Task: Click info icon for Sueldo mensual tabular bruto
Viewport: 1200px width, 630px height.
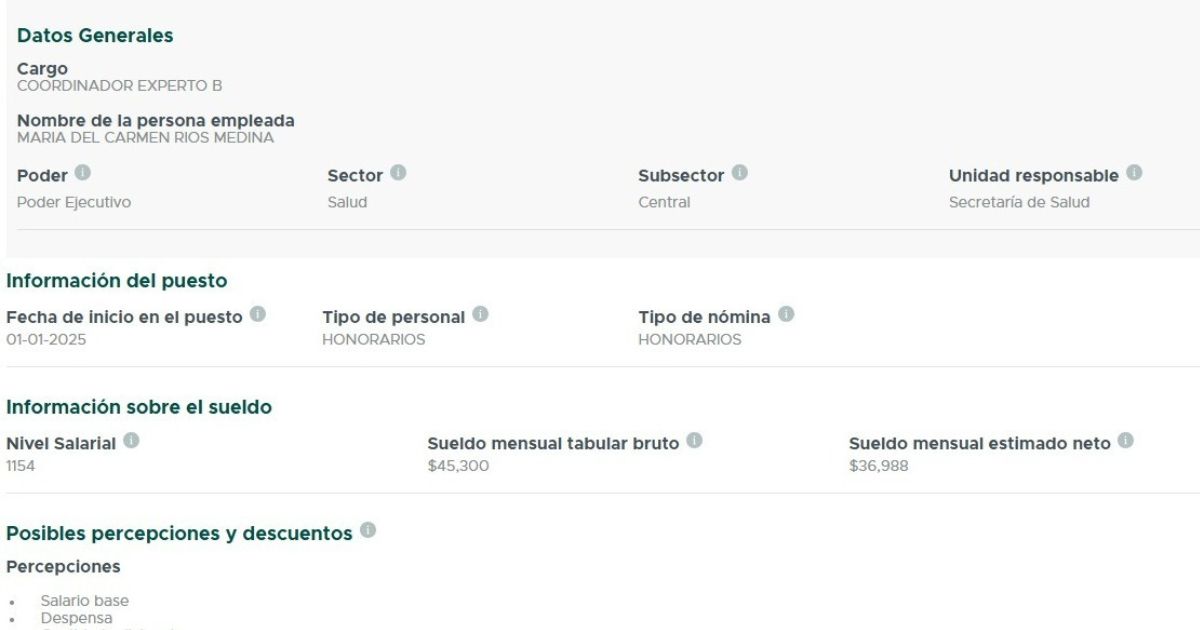Action: [x=694, y=441]
